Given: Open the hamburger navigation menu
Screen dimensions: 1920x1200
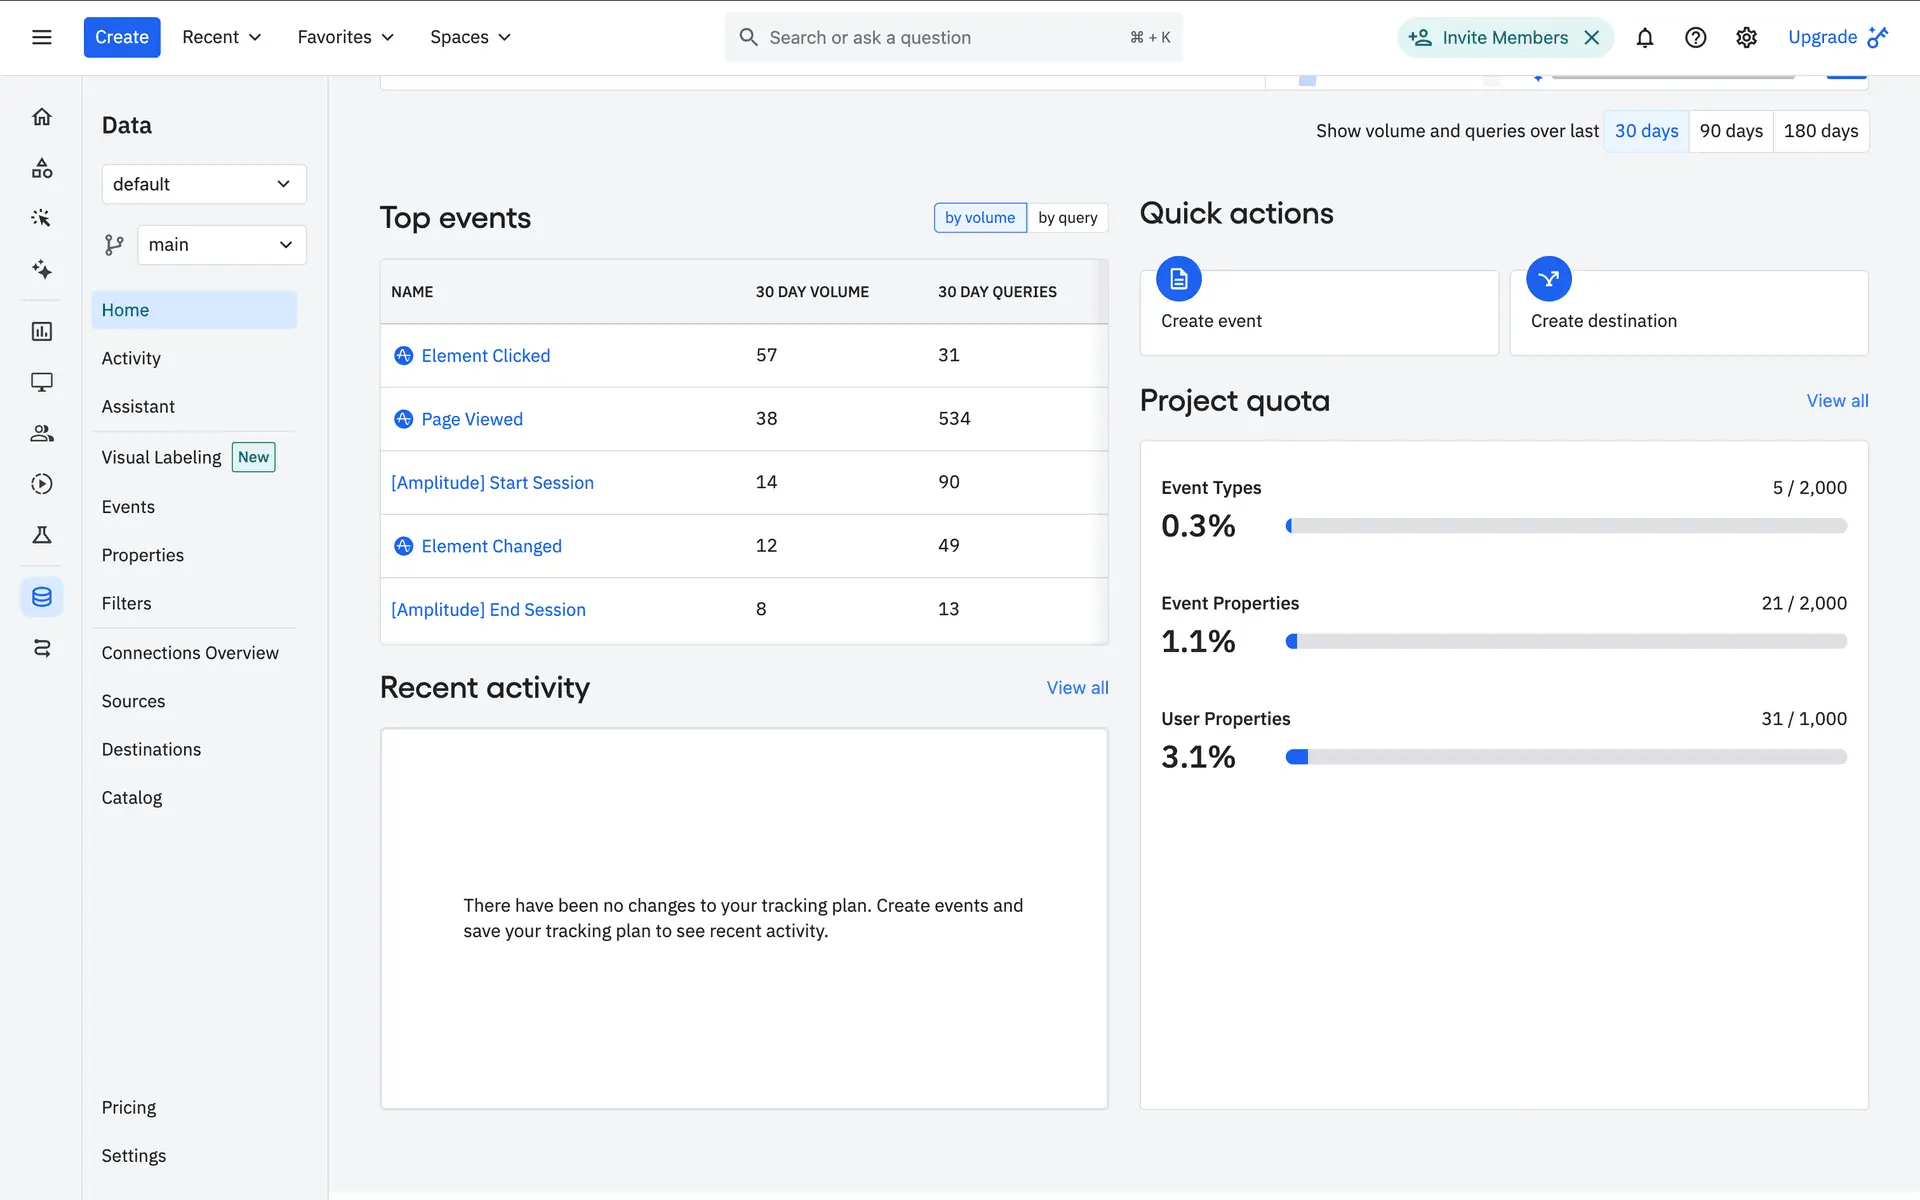Looking at the screenshot, I should pyautogui.click(x=41, y=37).
